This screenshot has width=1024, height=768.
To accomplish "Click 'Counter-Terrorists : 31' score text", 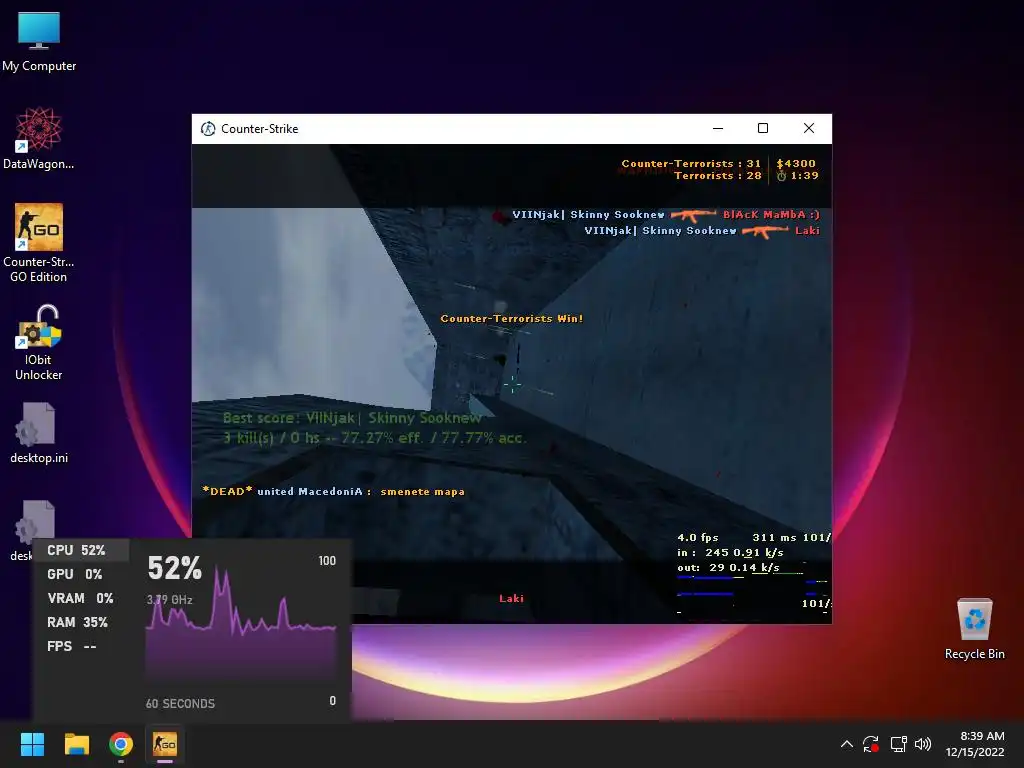I will click(691, 163).
